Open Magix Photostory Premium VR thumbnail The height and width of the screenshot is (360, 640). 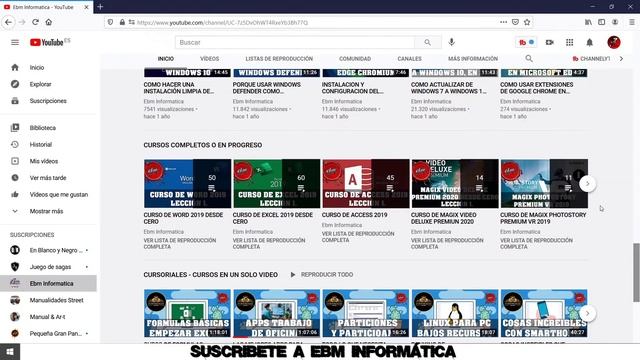[544, 184]
